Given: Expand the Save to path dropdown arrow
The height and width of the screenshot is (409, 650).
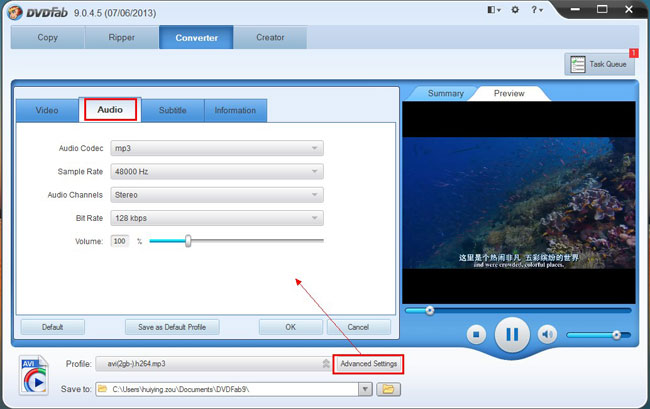Looking at the screenshot, I should (365, 389).
